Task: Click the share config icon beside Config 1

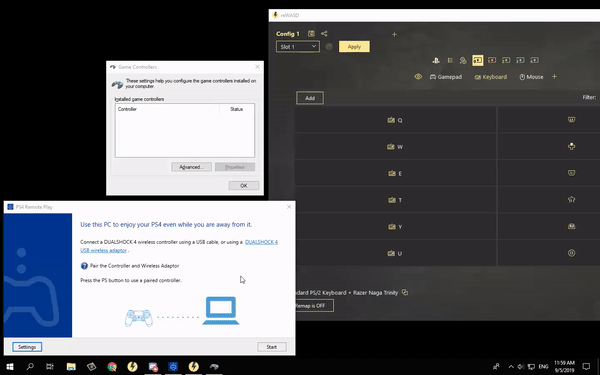Action: tap(324, 34)
